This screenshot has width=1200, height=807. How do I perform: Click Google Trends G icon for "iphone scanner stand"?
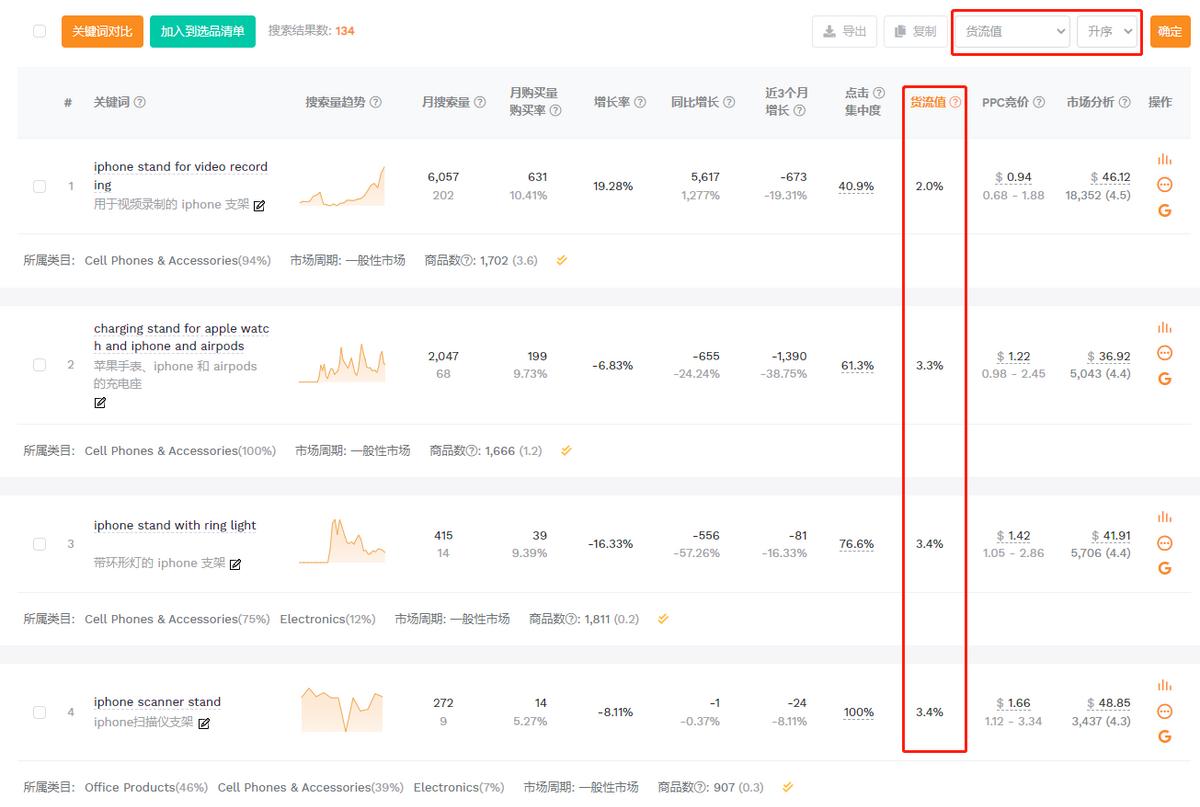point(1164,736)
